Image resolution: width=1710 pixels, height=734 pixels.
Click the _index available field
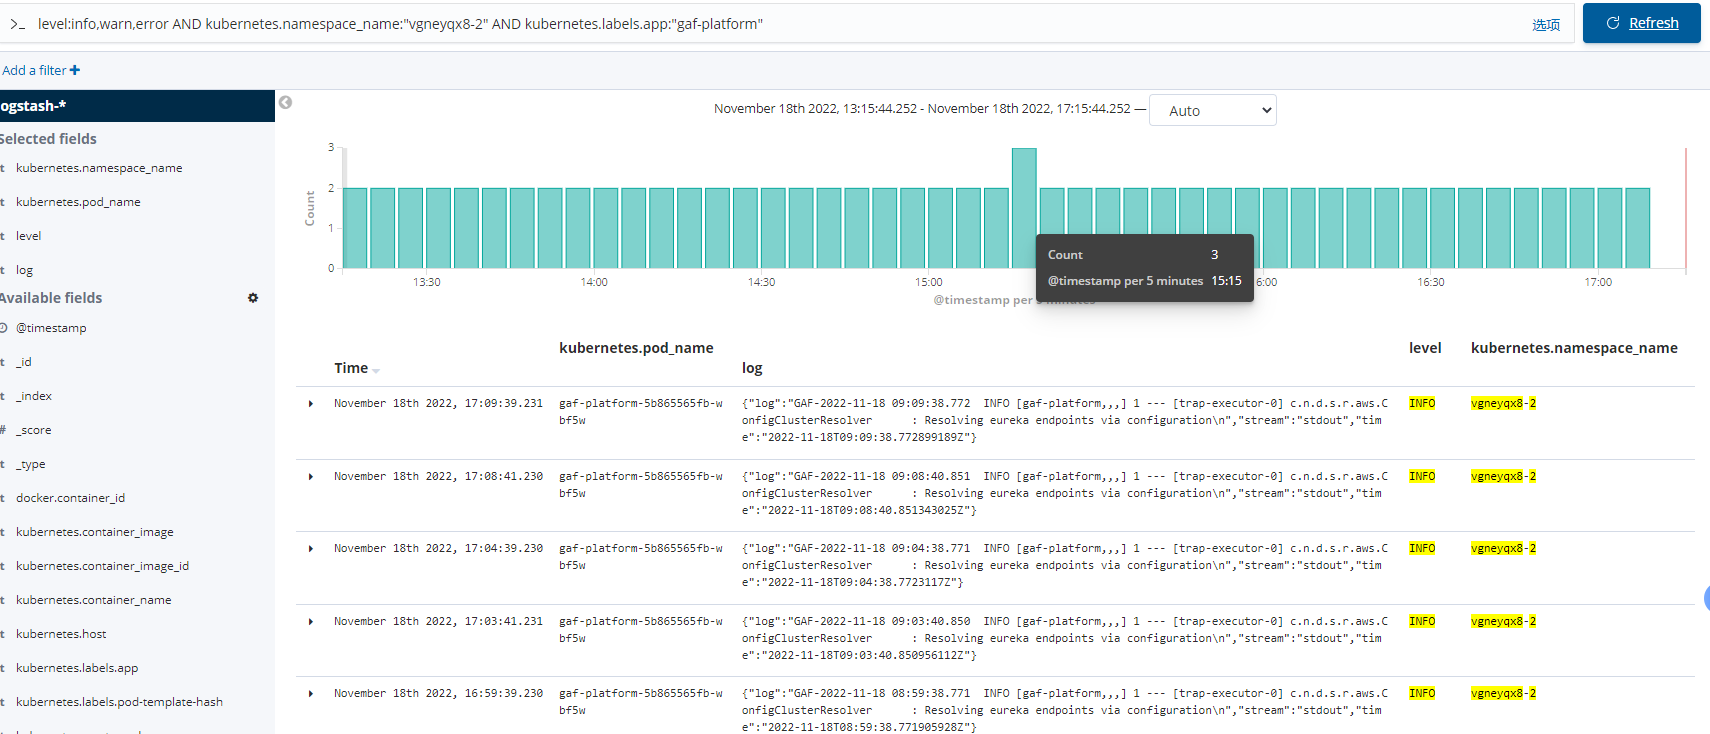pyautogui.click(x=34, y=396)
